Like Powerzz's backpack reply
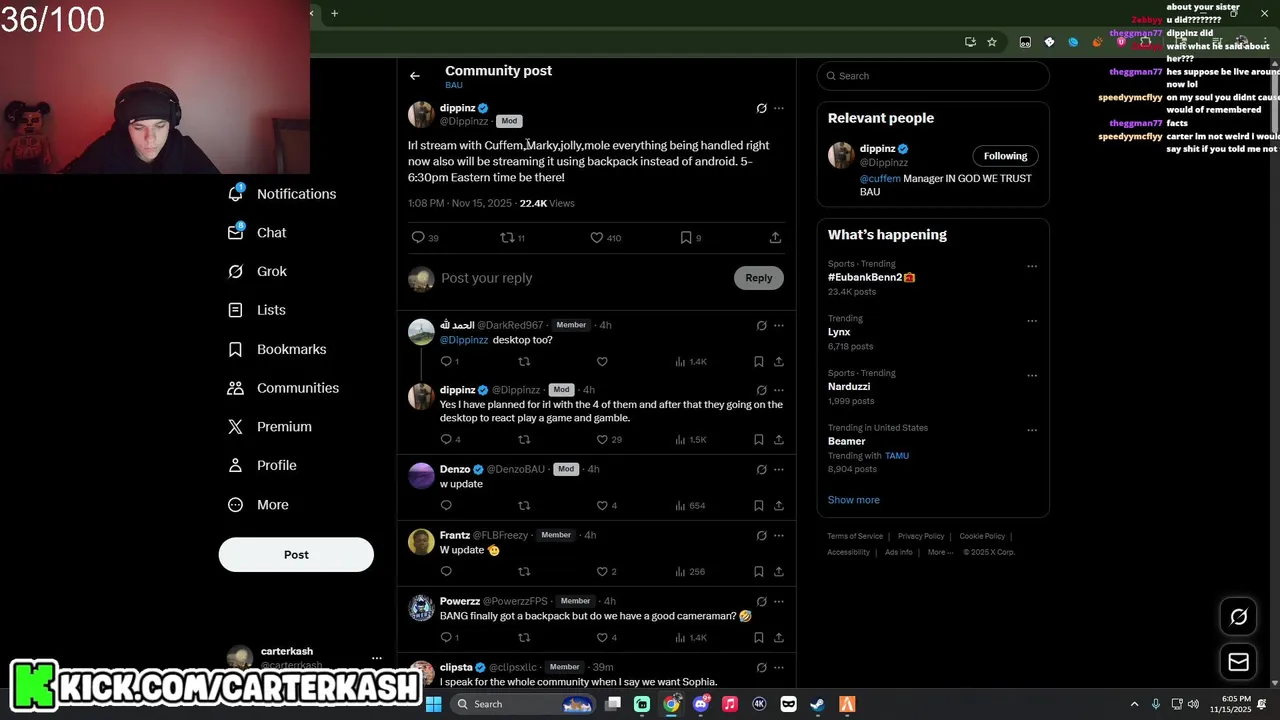The height and width of the screenshot is (720, 1280). [x=606, y=638]
